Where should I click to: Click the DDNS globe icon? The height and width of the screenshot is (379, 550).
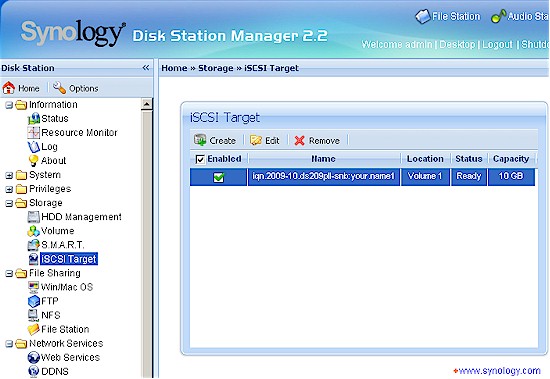(x=34, y=371)
